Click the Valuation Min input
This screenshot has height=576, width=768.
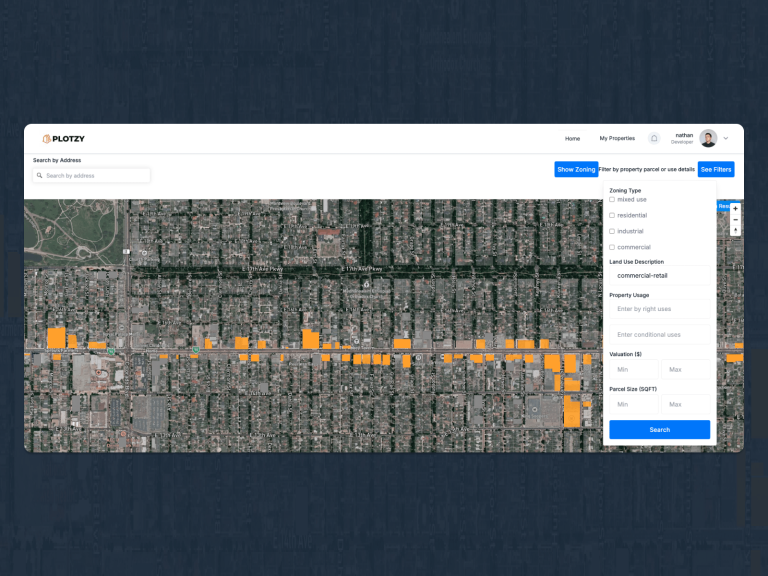pos(633,370)
